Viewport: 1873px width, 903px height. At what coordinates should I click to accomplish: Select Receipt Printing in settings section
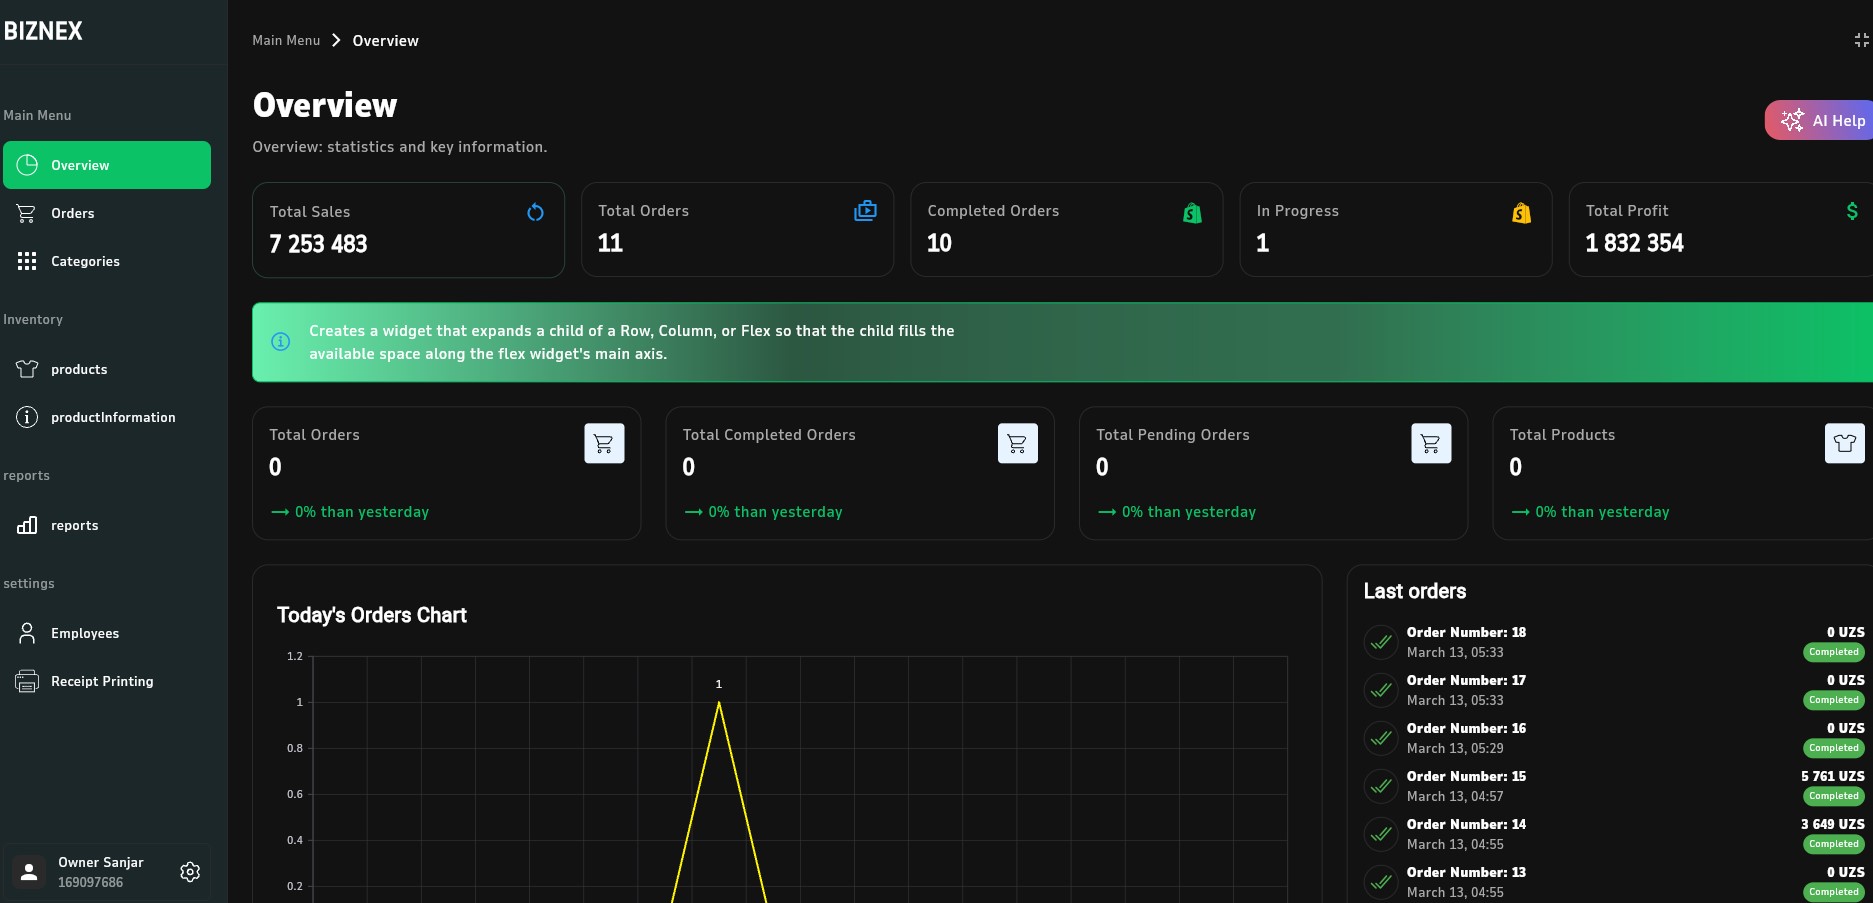point(102,681)
